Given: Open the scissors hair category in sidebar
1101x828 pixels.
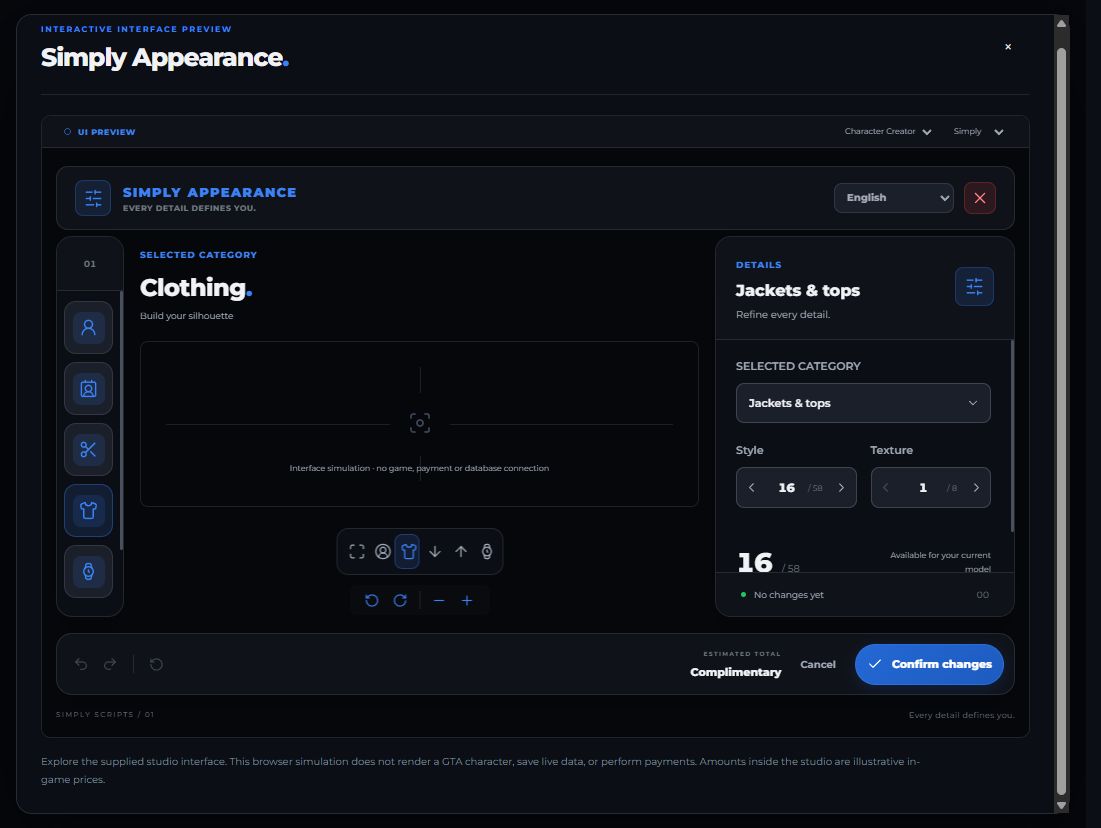Looking at the screenshot, I should (88, 449).
